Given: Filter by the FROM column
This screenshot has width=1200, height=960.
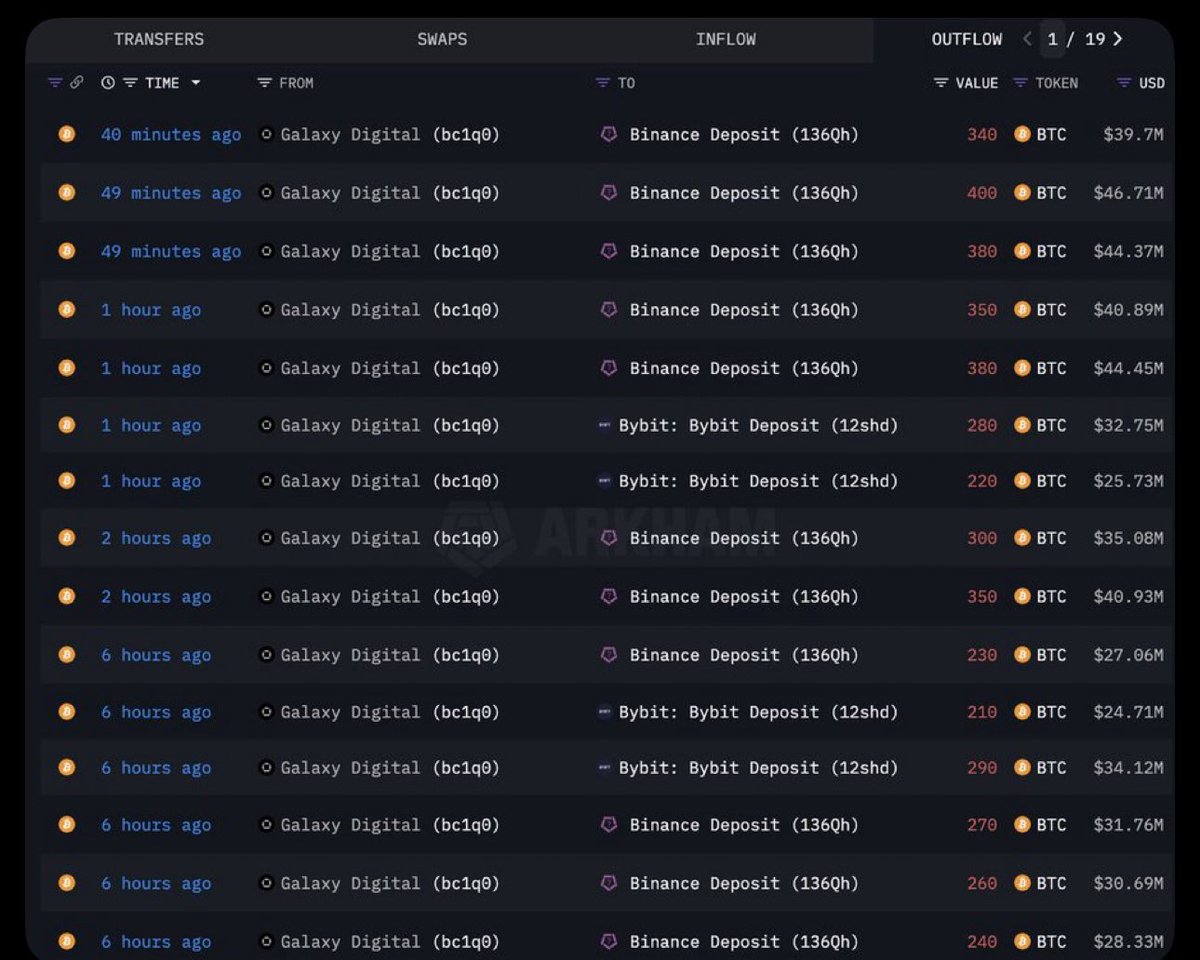Looking at the screenshot, I should pos(264,83).
